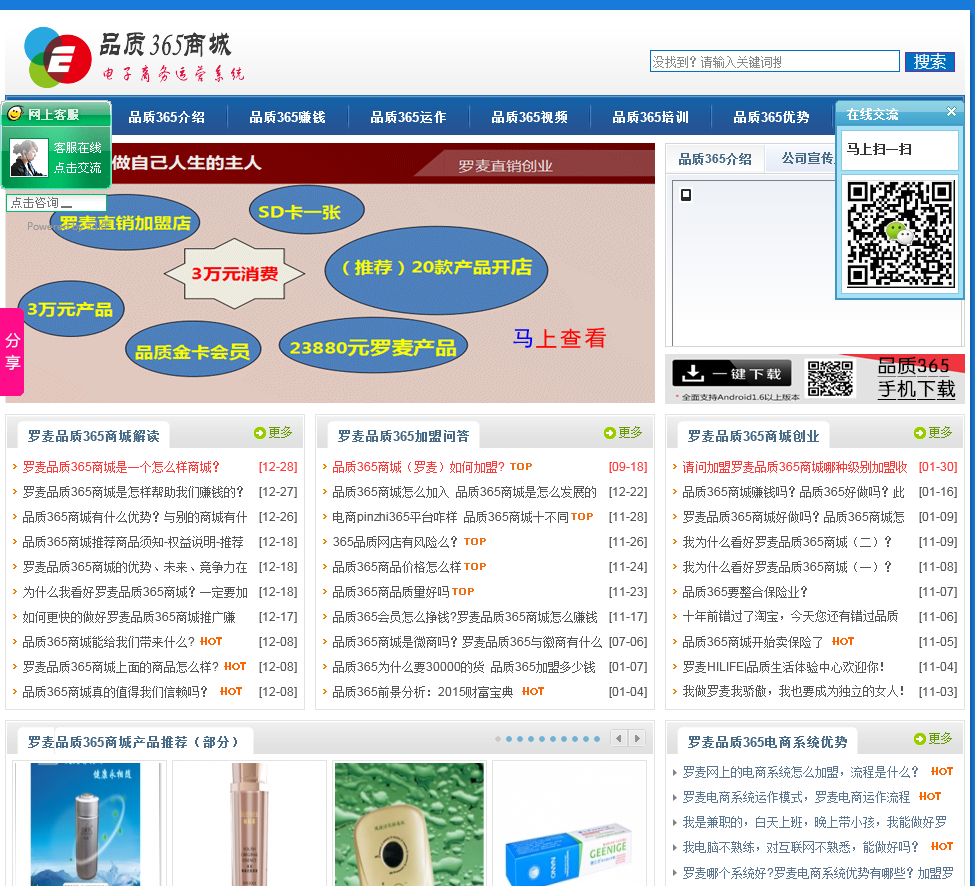Image resolution: width=975 pixels, height=886 pixels.
Task: Click the 搜索 search button
Action: pos(929,62)
